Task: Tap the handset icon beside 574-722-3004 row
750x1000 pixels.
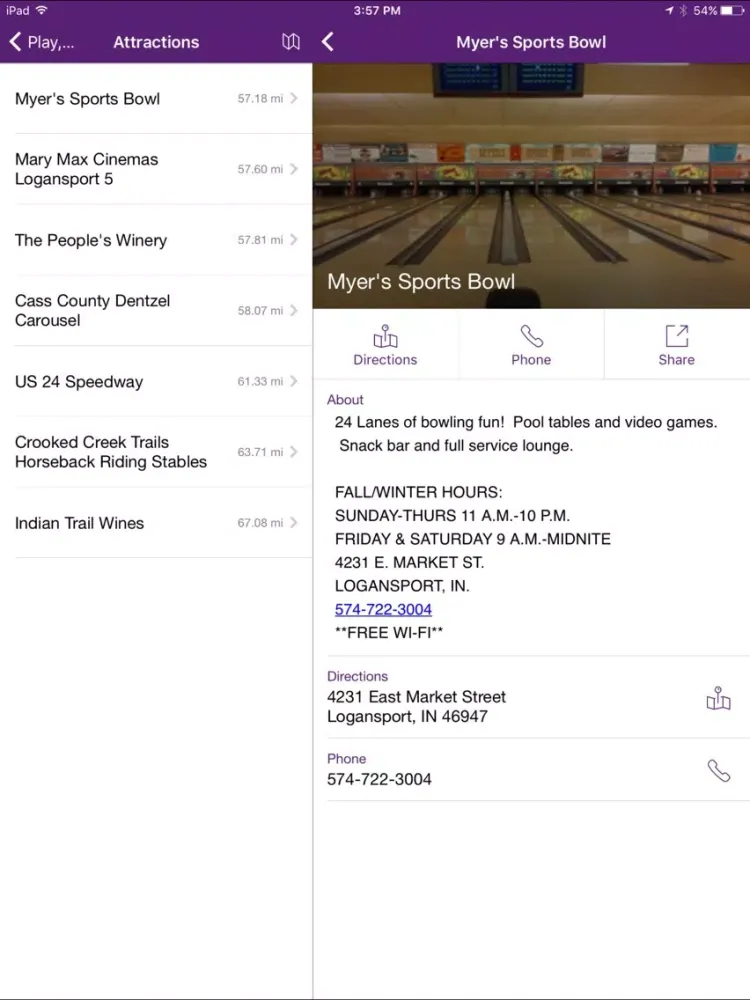Action: [x=719, y=770]
